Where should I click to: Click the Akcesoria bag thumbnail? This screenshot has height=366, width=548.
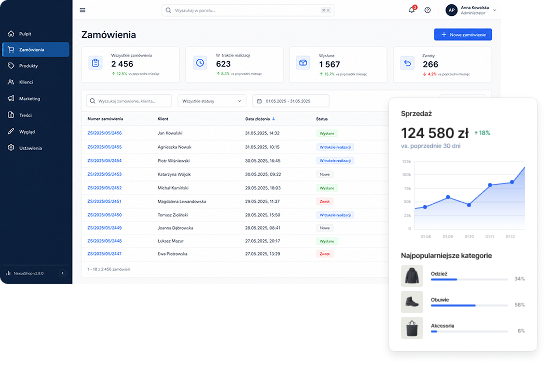[x=412, y=328]
